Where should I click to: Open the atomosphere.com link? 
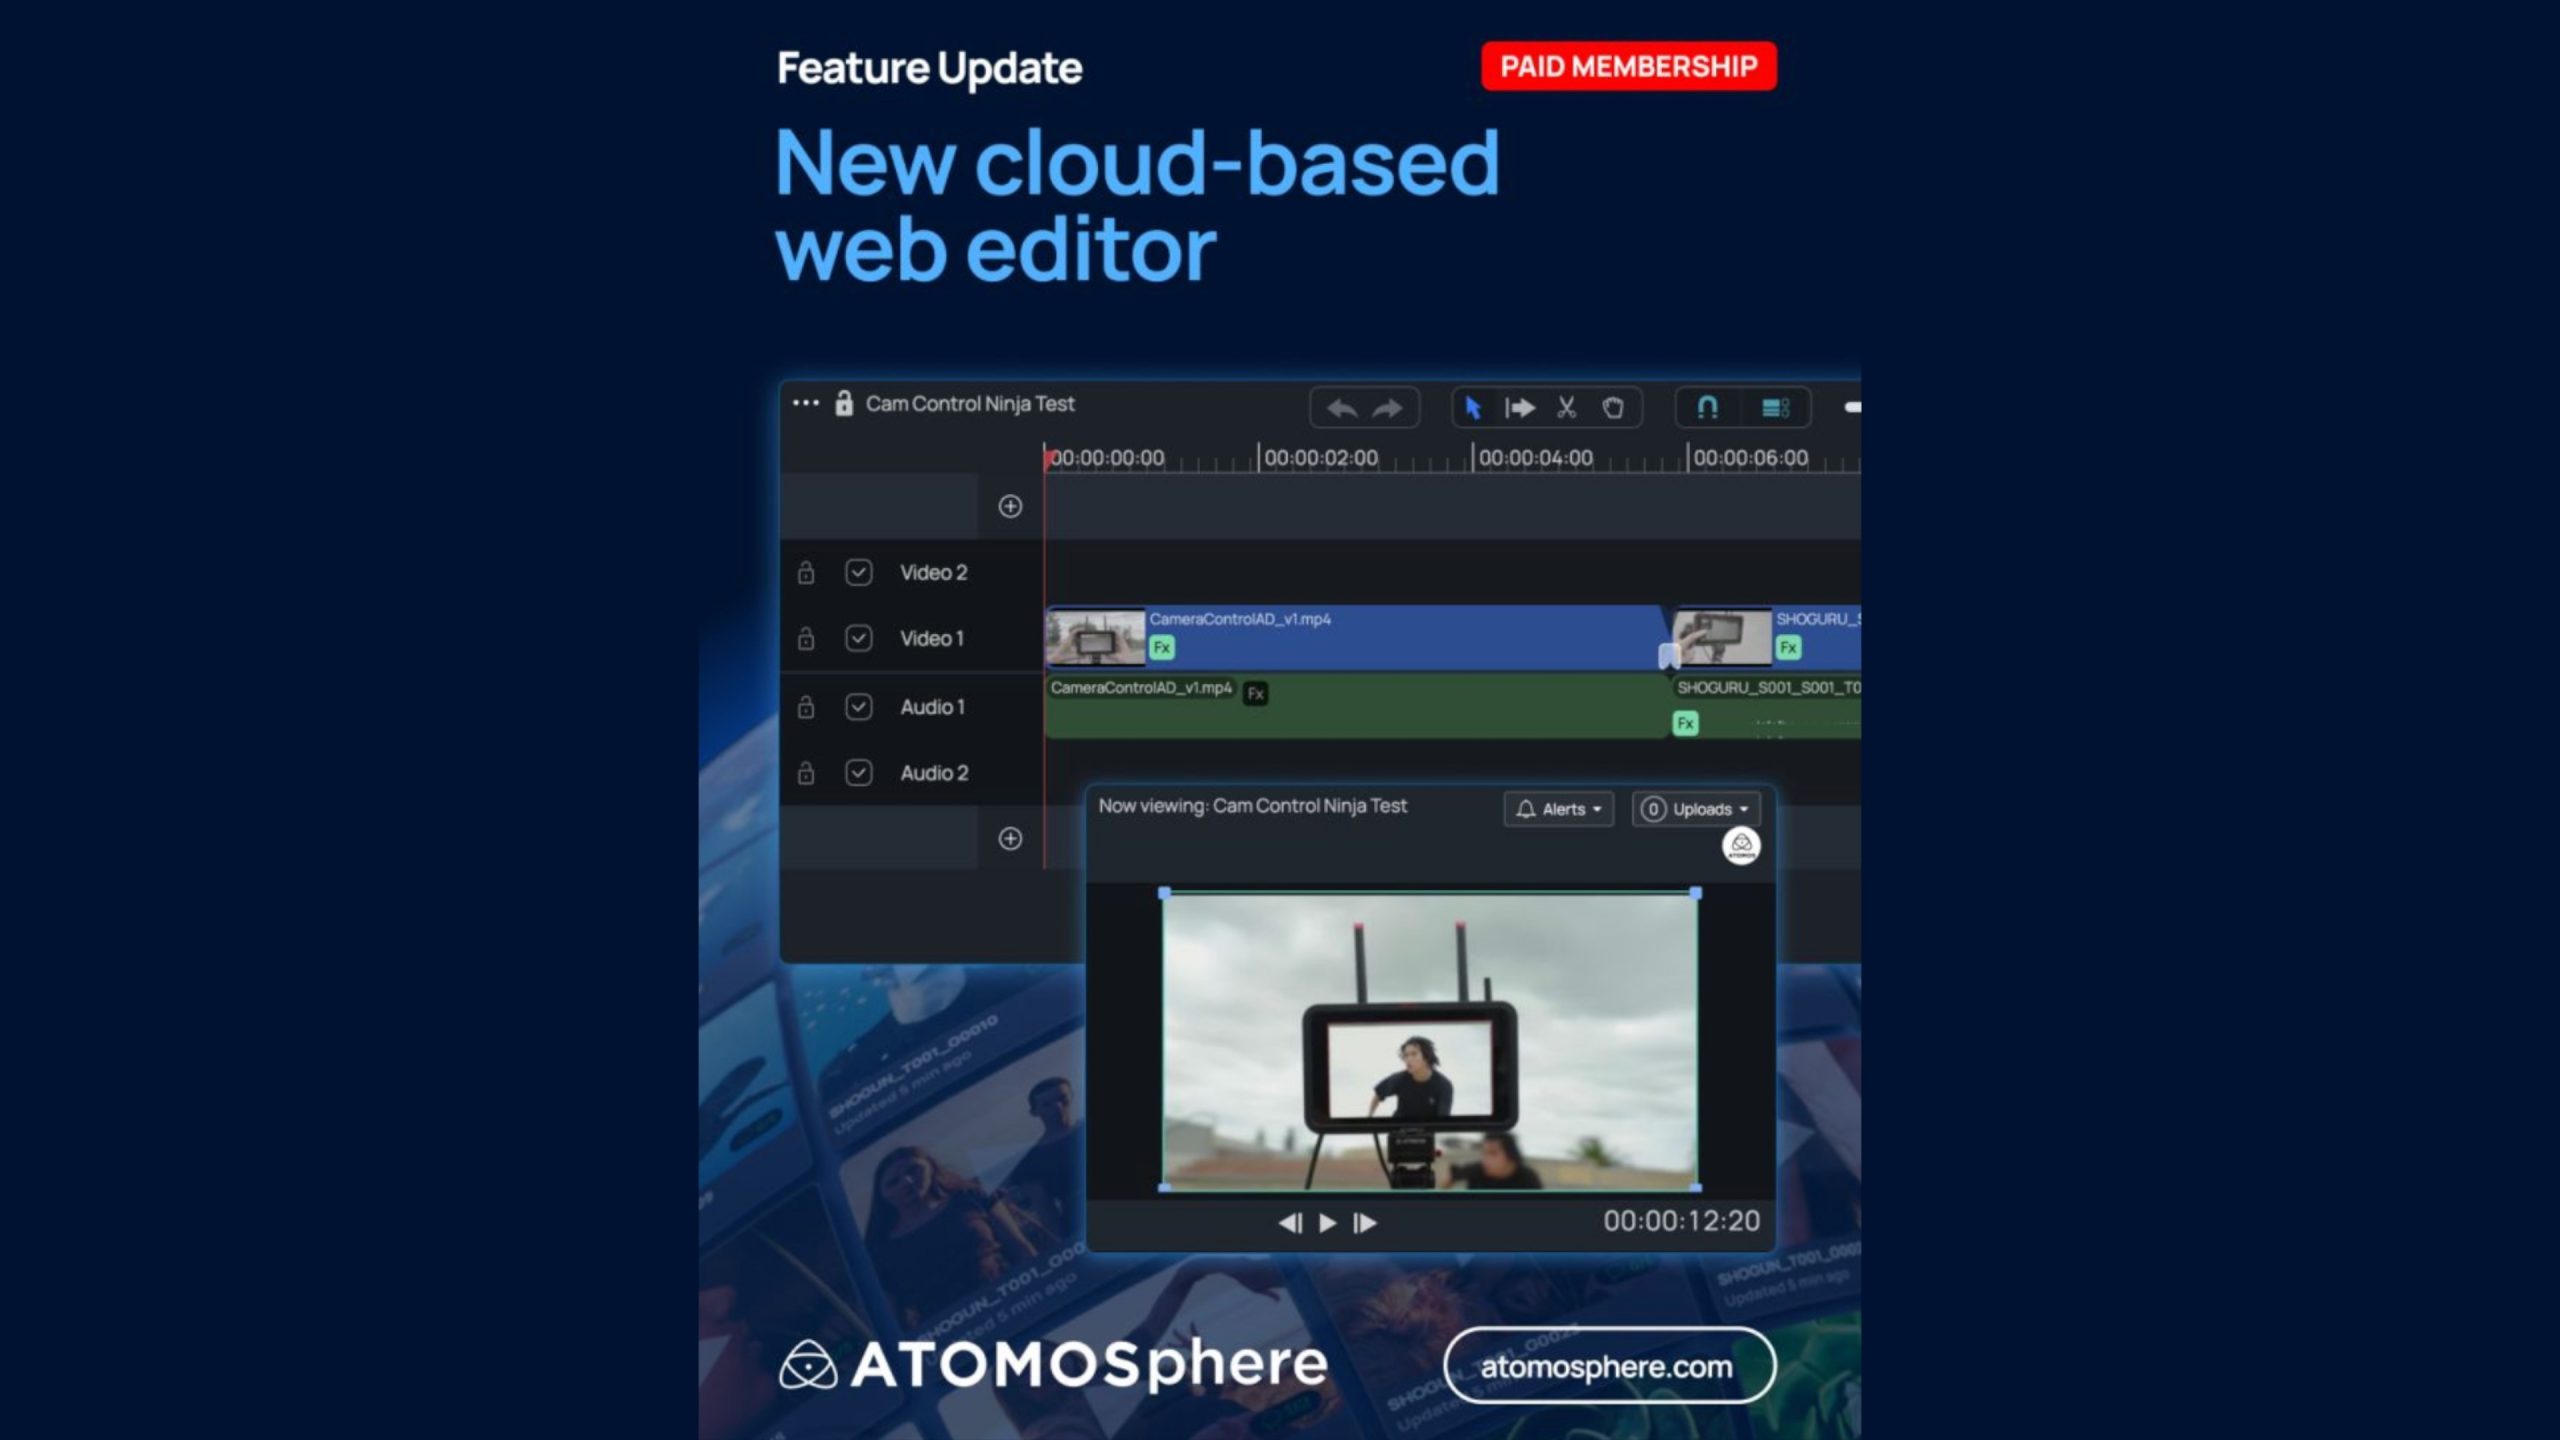point(1608,1366)
